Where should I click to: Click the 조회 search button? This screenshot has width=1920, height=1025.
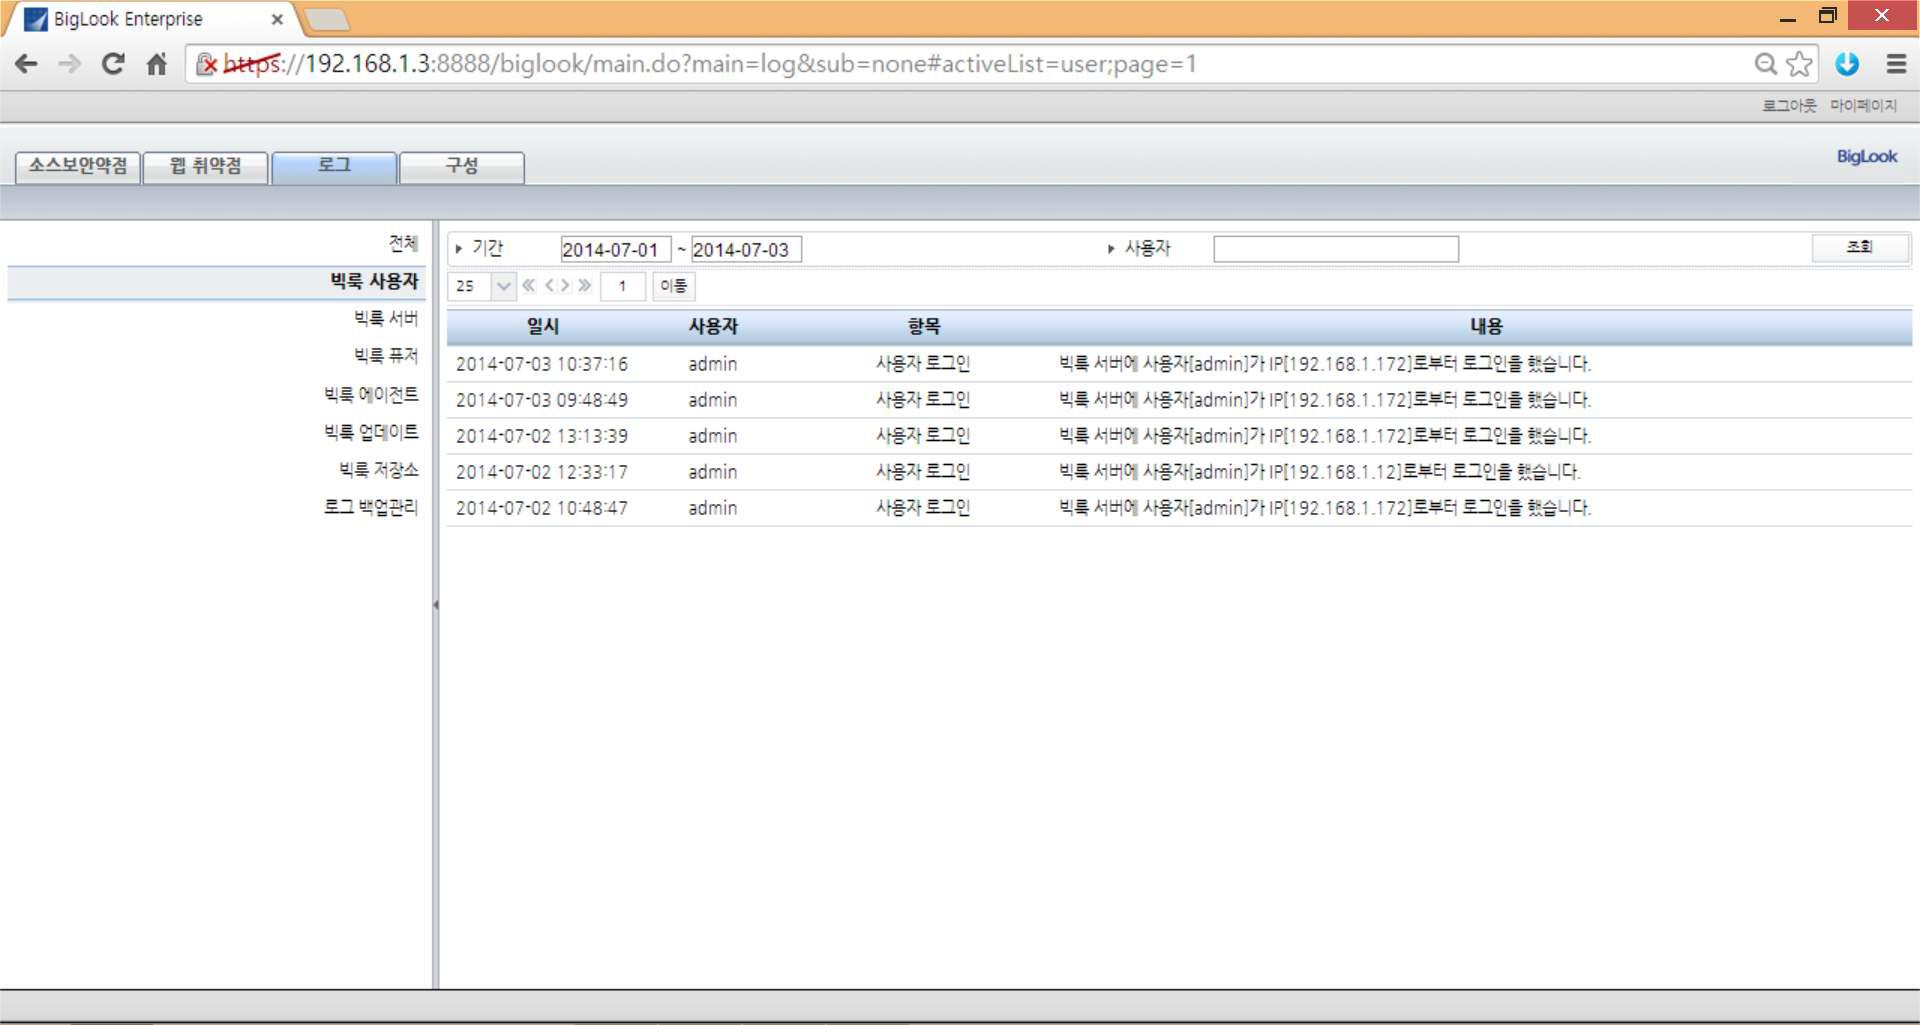pos(1860,247)
